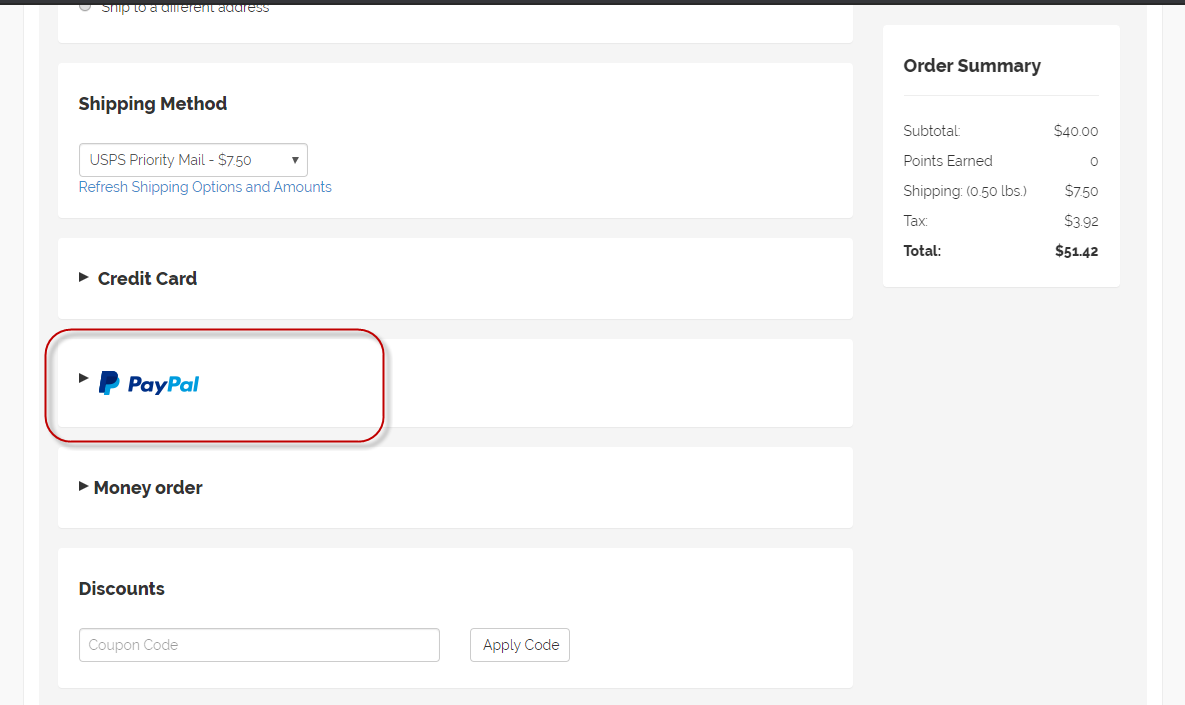Click the Subtotal $40.00 value
This screenshot has height=705, width=1185.
pyautogui.click(x=1075, y=131)
